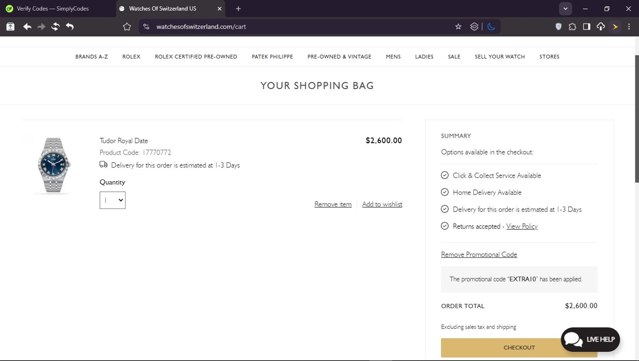Click the Returns accepted checkmark icon
The image size is (639, 361).
click(x=445, y=226)
